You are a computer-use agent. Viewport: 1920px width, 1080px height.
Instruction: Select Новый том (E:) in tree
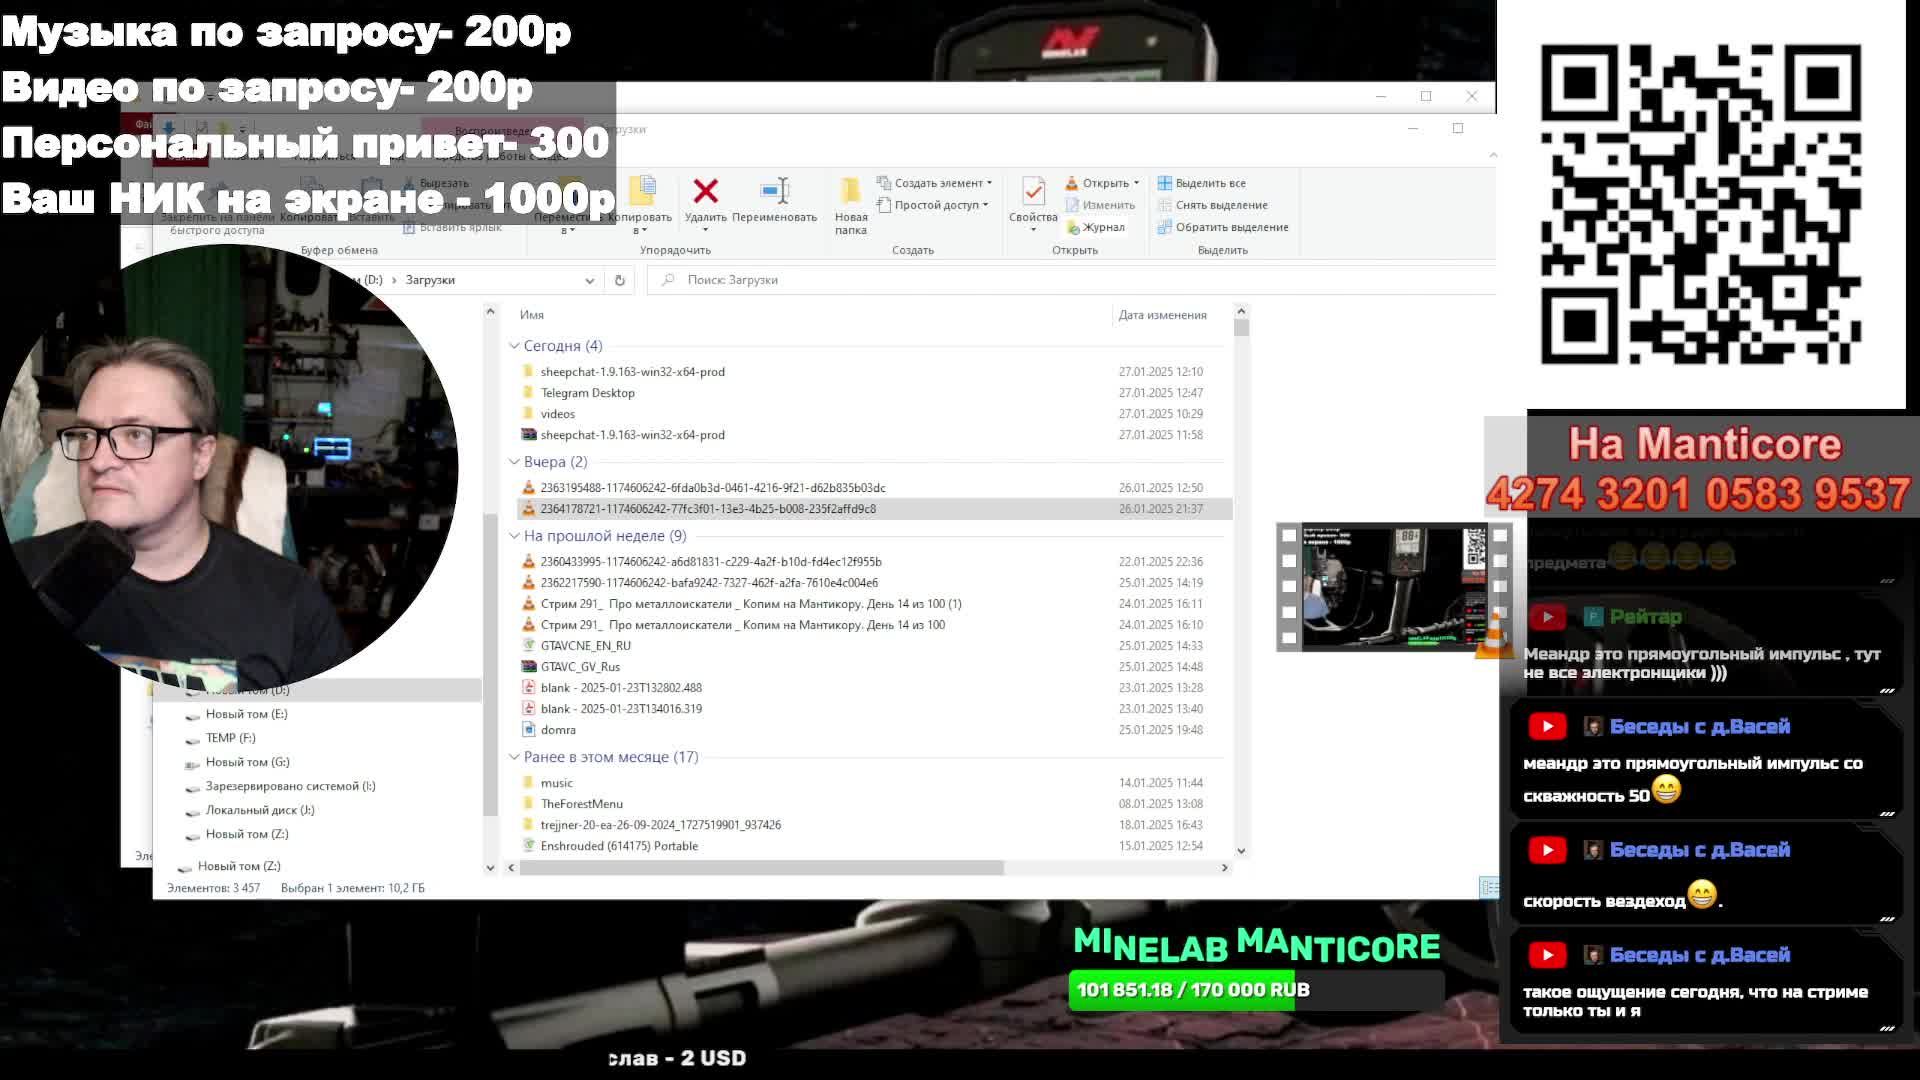(246, 714)
